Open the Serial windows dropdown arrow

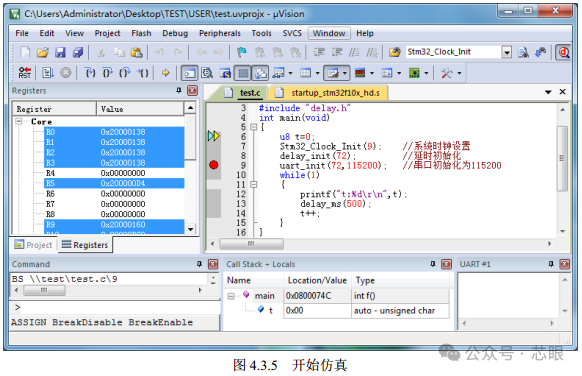[x=345, y=73]
